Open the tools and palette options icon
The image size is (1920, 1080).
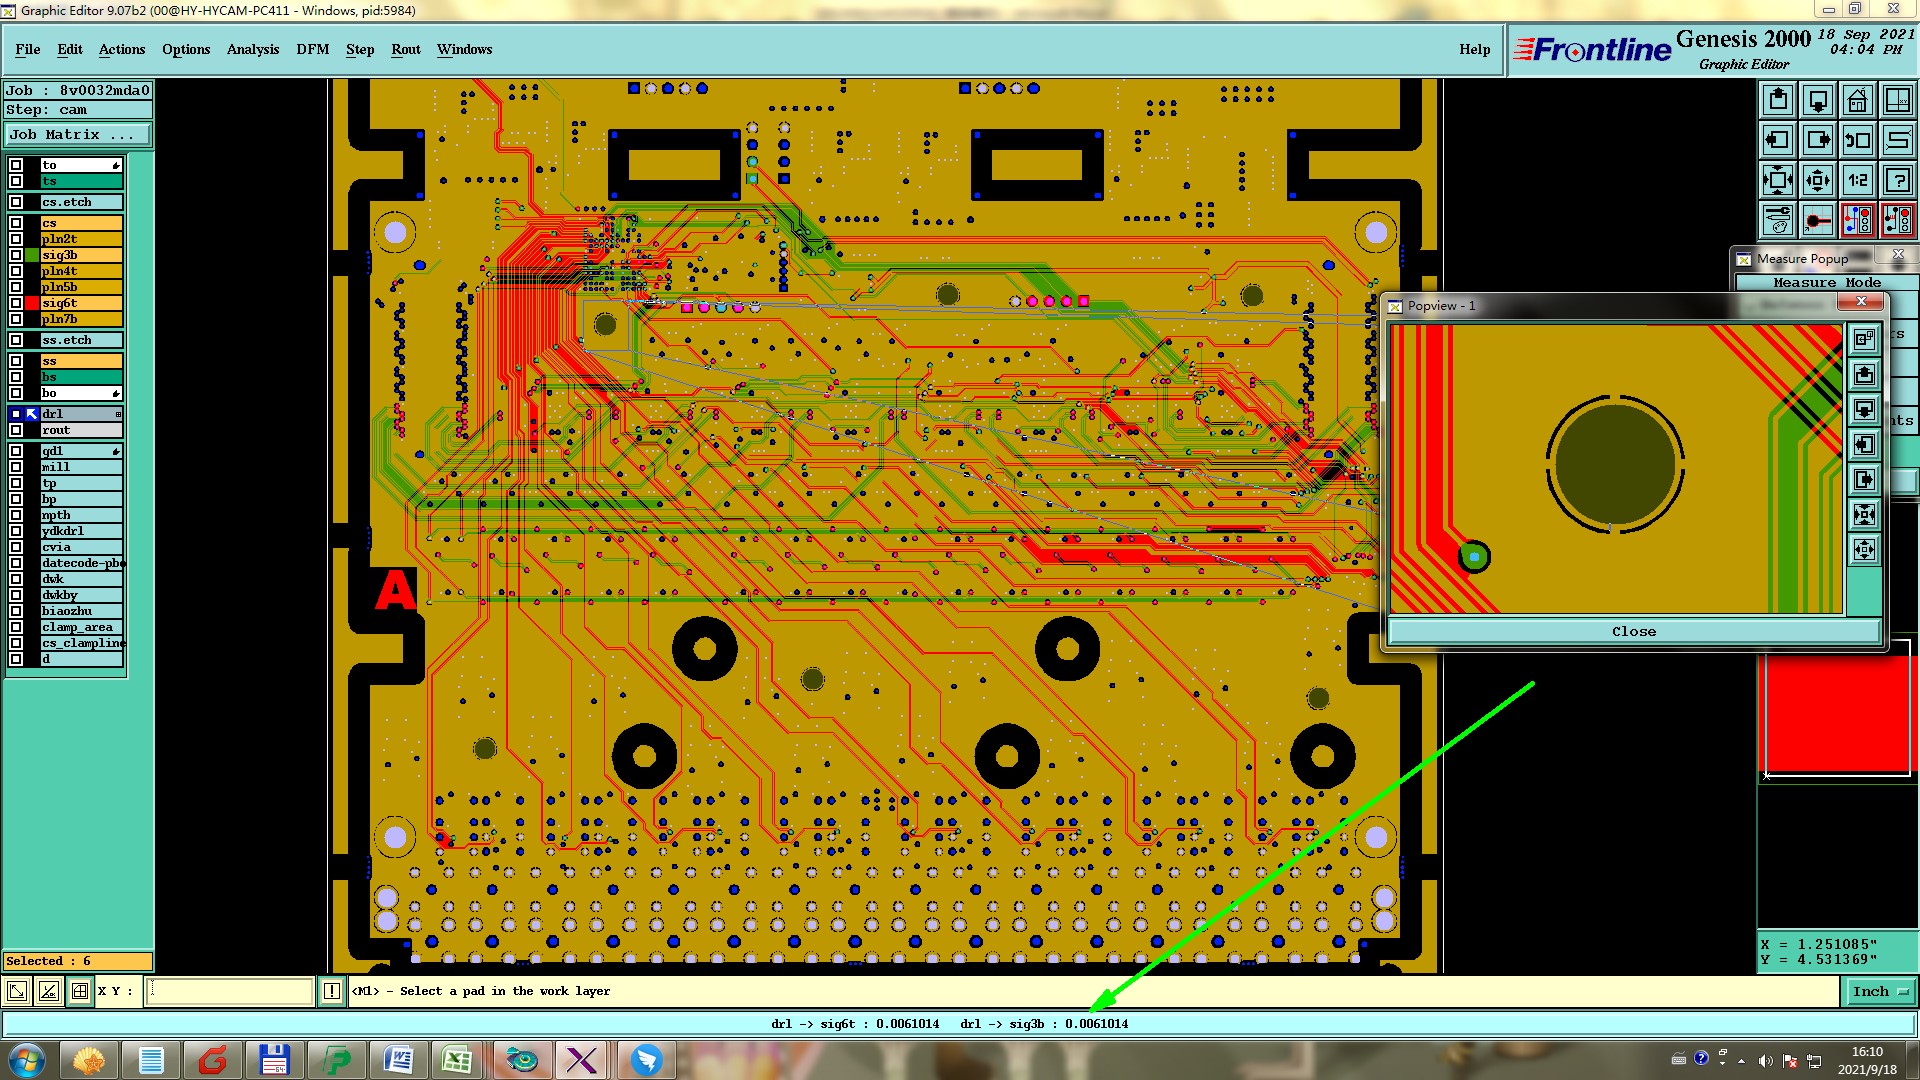click(x=1778, y=219)
